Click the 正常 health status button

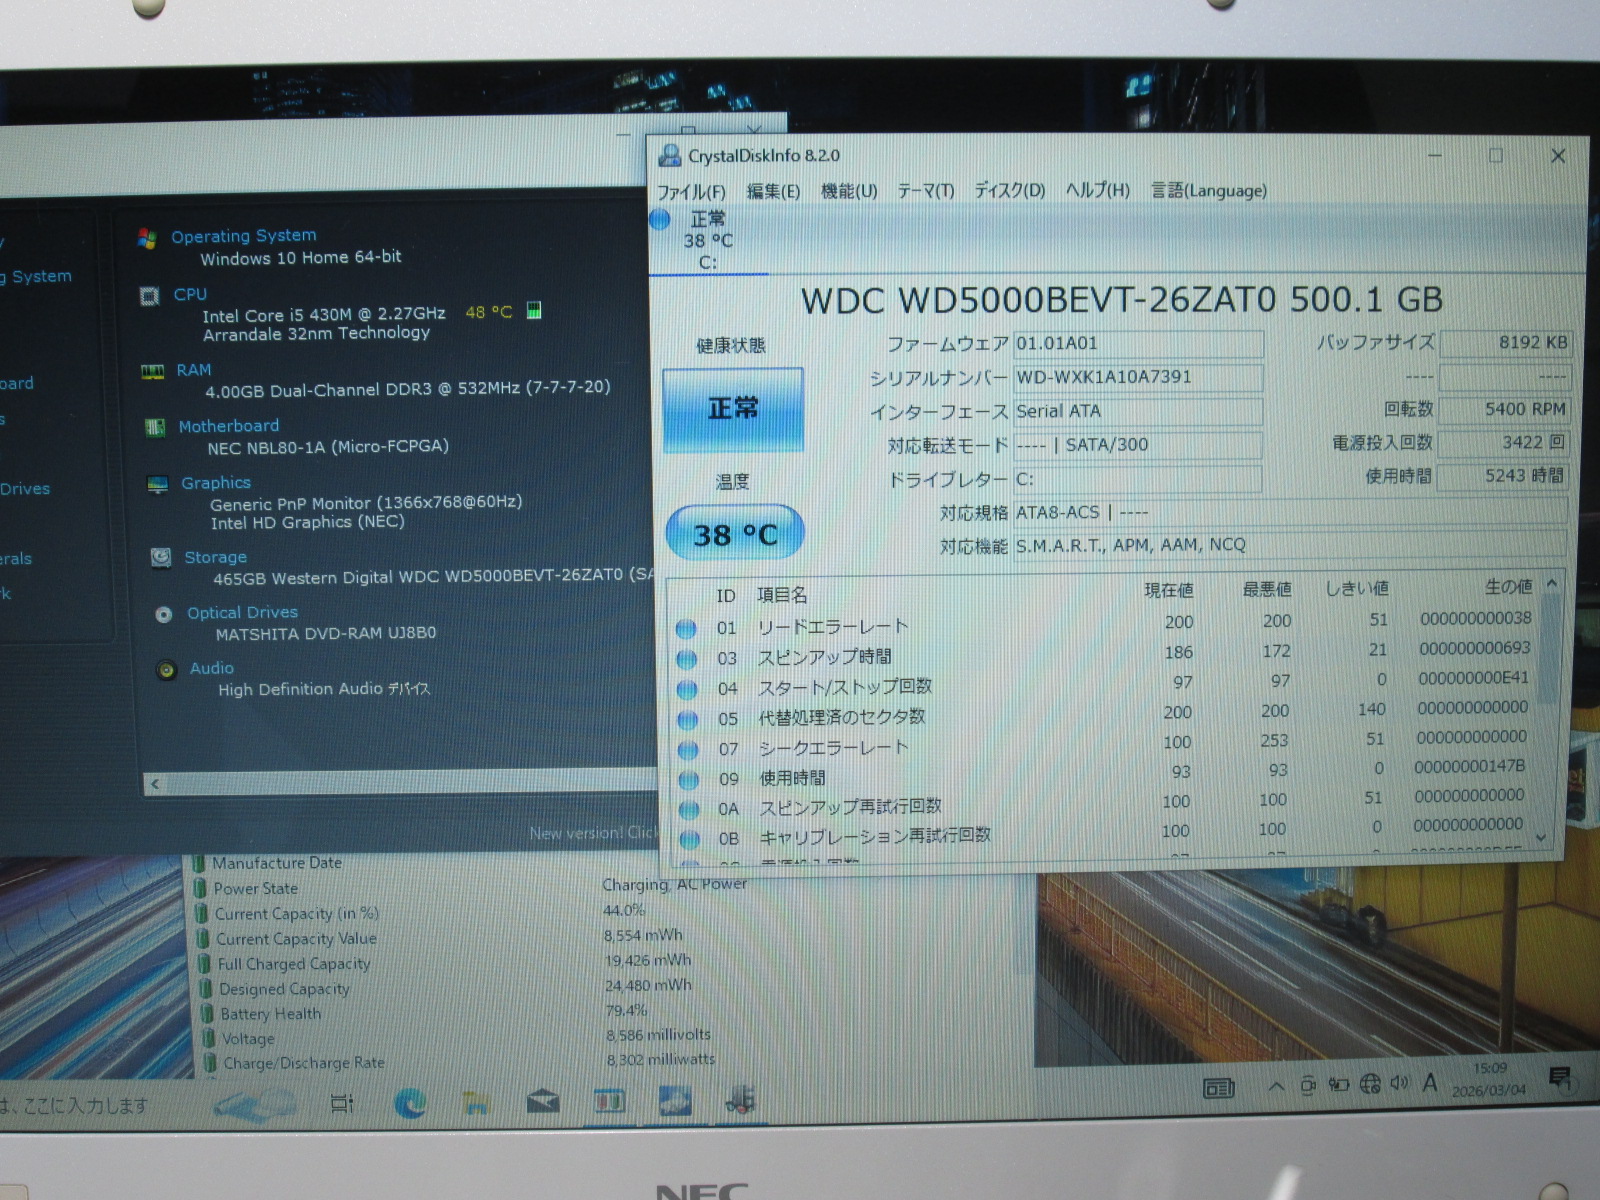(733, 409)
